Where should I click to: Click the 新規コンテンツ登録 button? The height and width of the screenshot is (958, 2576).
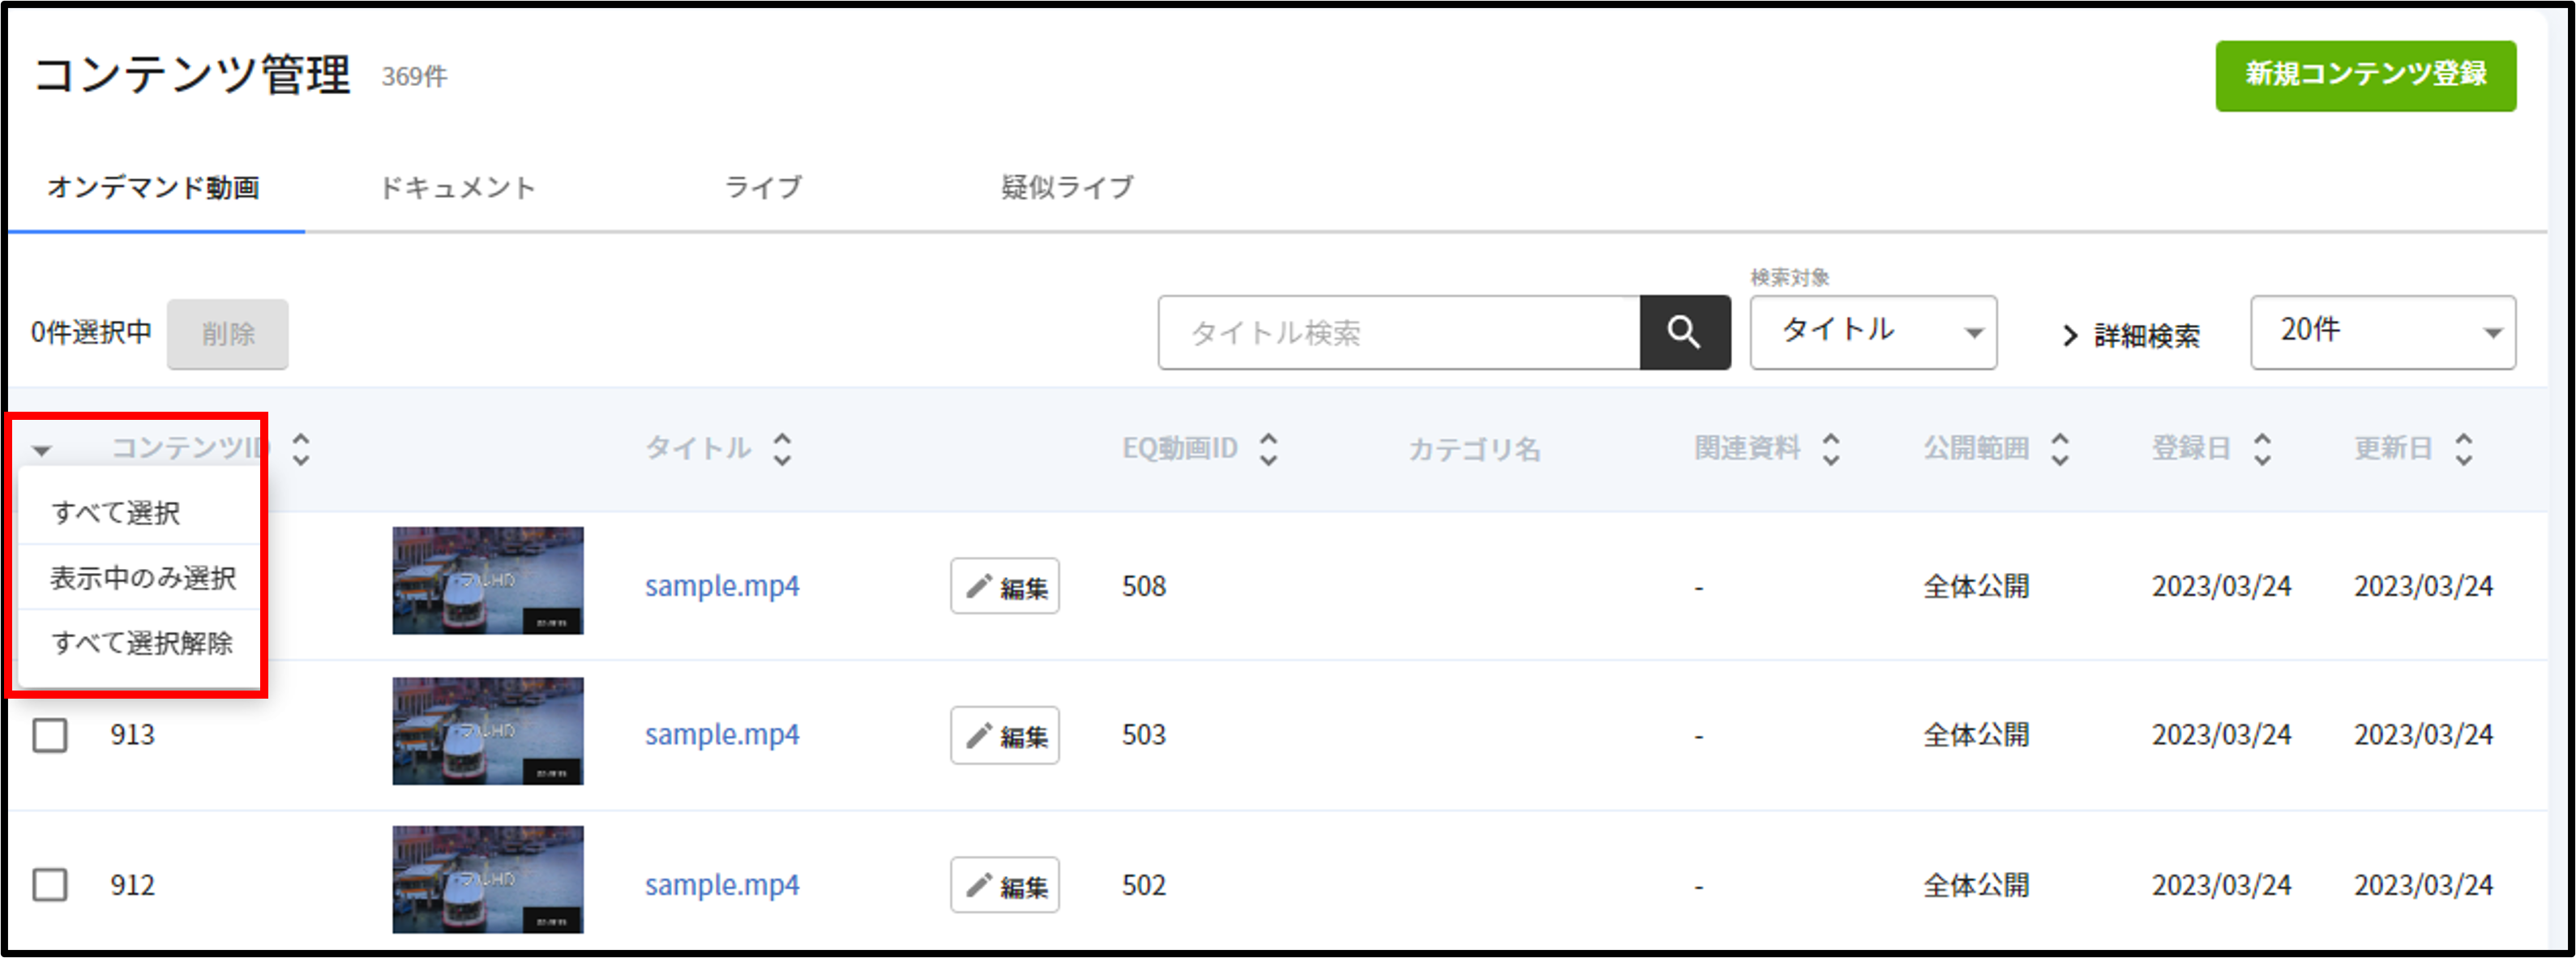pos(2365,75)
